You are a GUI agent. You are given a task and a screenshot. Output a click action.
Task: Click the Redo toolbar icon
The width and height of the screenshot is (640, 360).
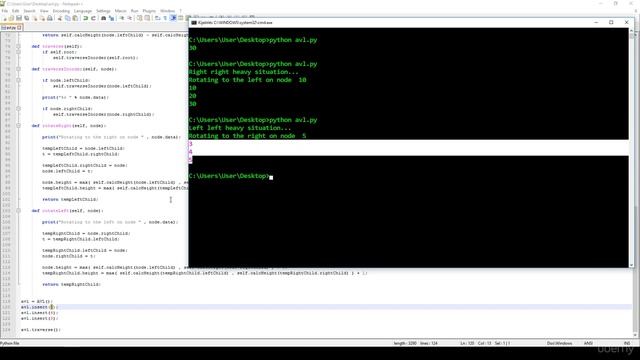point(93,18)
